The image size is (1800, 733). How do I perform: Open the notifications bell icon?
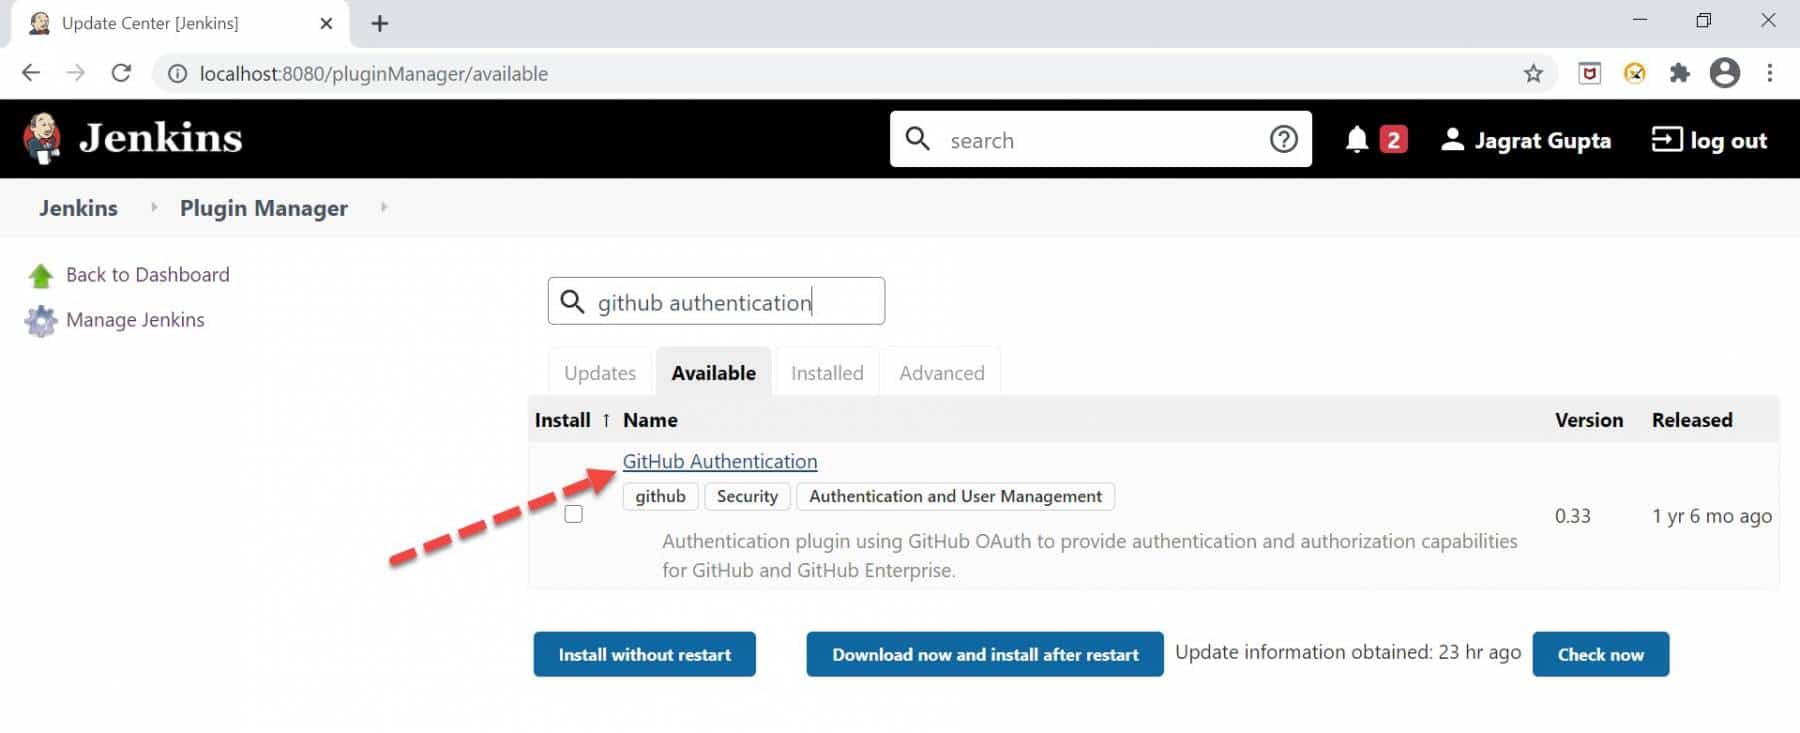(1356, 139)
